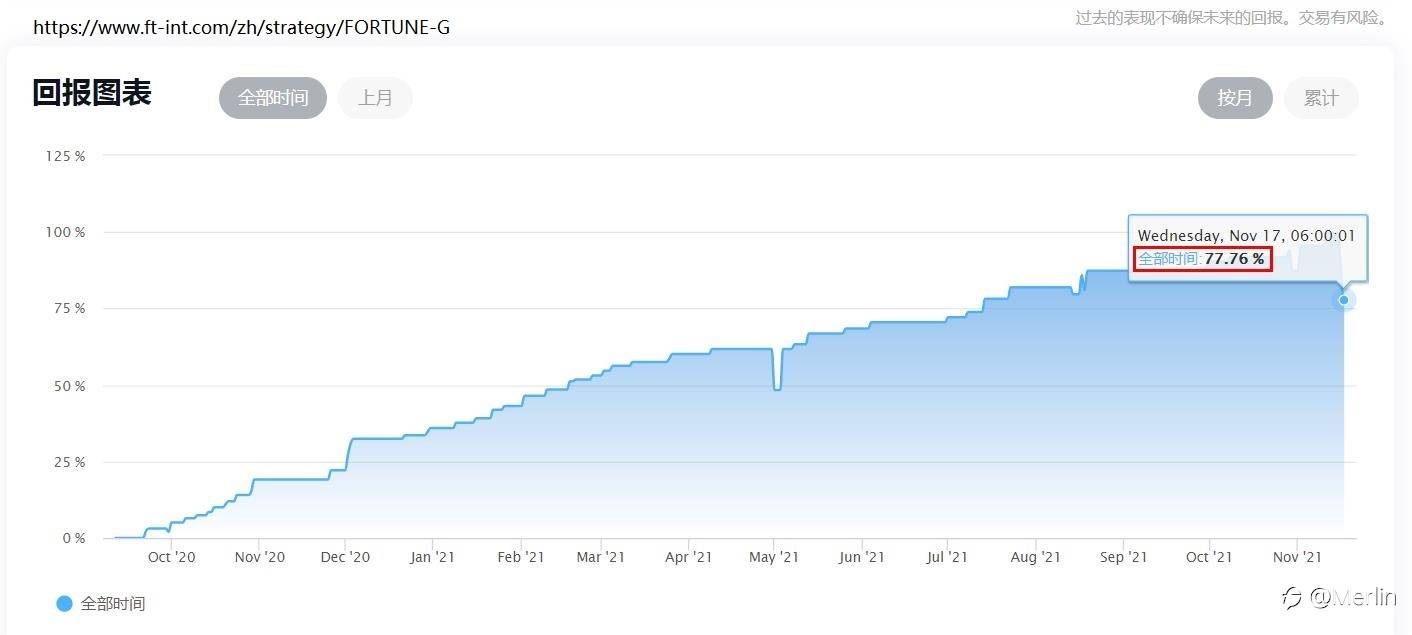1412x635 pixels.
Task: Click the Nov '21 x-axis label
Action: (1297, 557)
